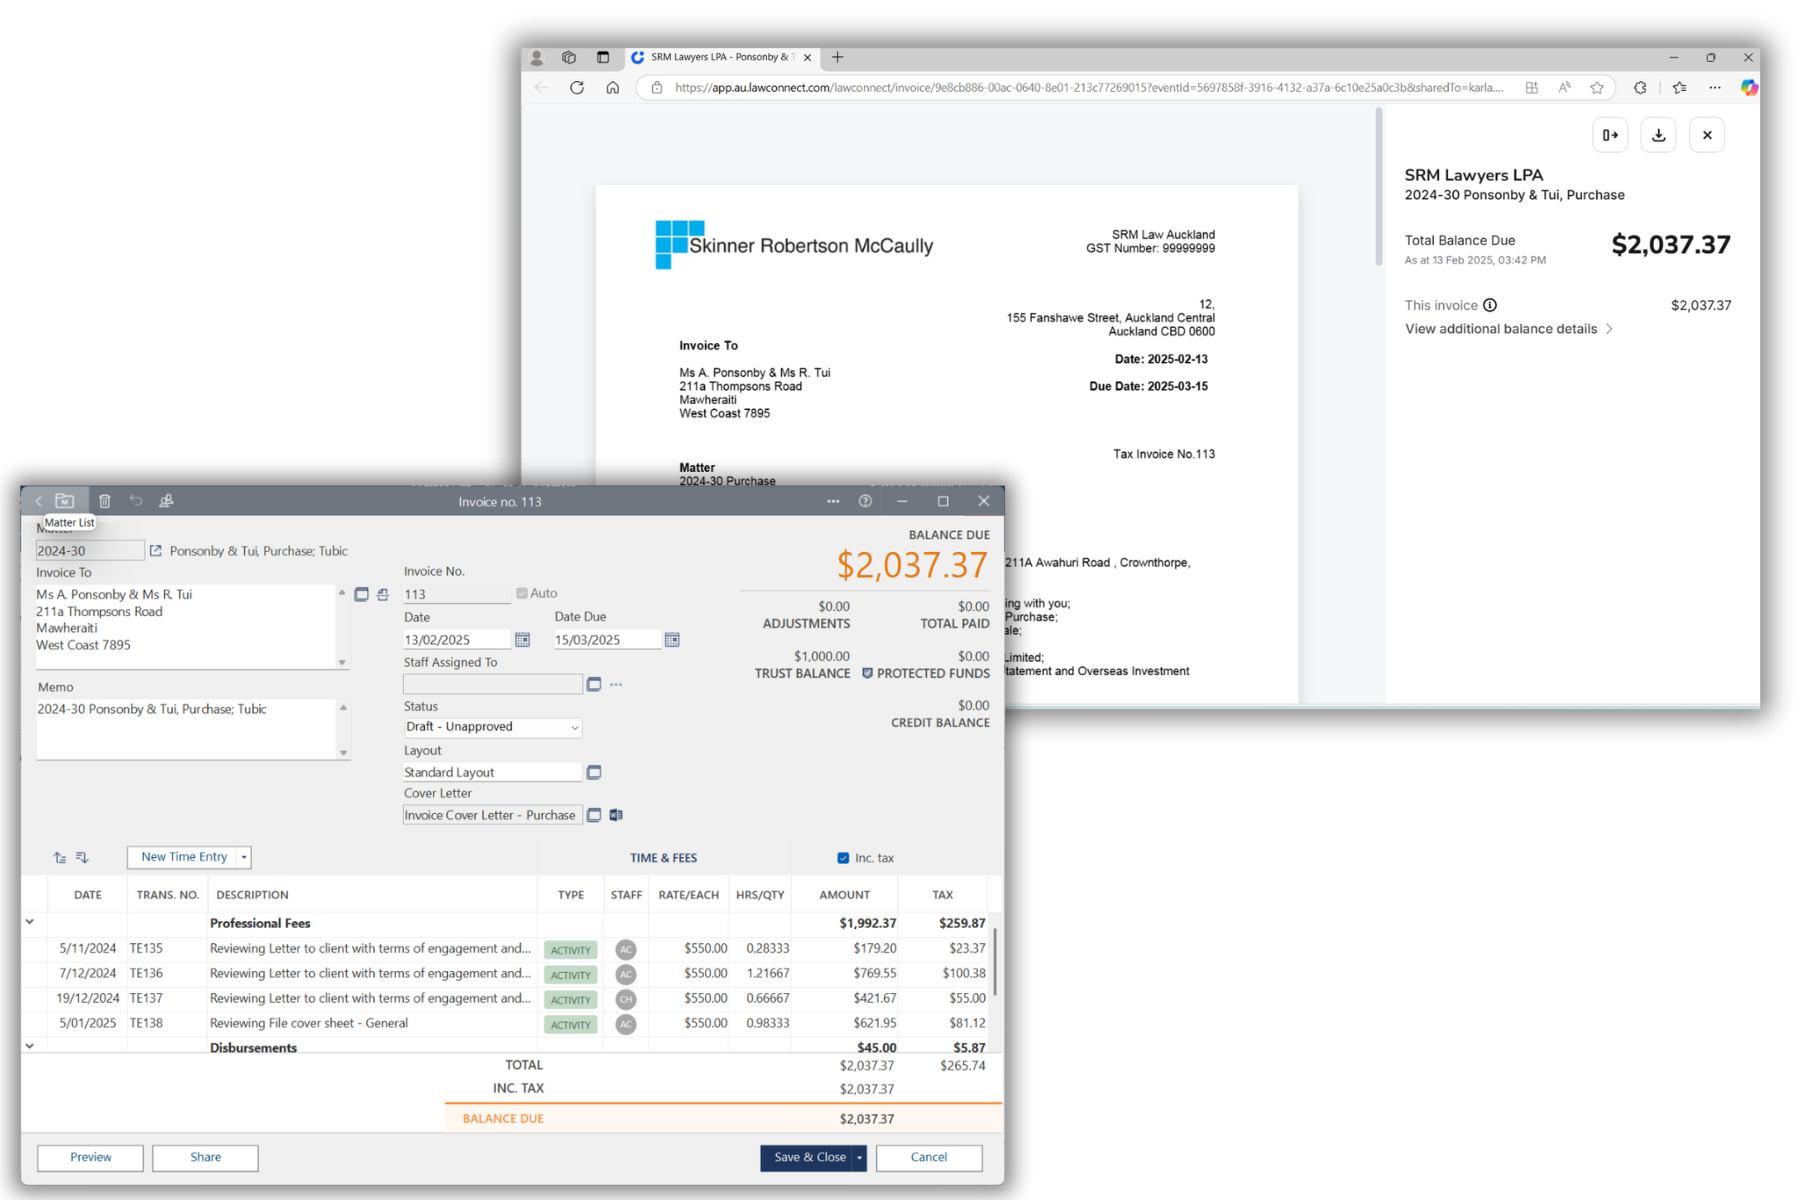Open the calendar picker for Date field
The width and height of the screenshot is (1800, 1200).
click(x=522, y=640)
